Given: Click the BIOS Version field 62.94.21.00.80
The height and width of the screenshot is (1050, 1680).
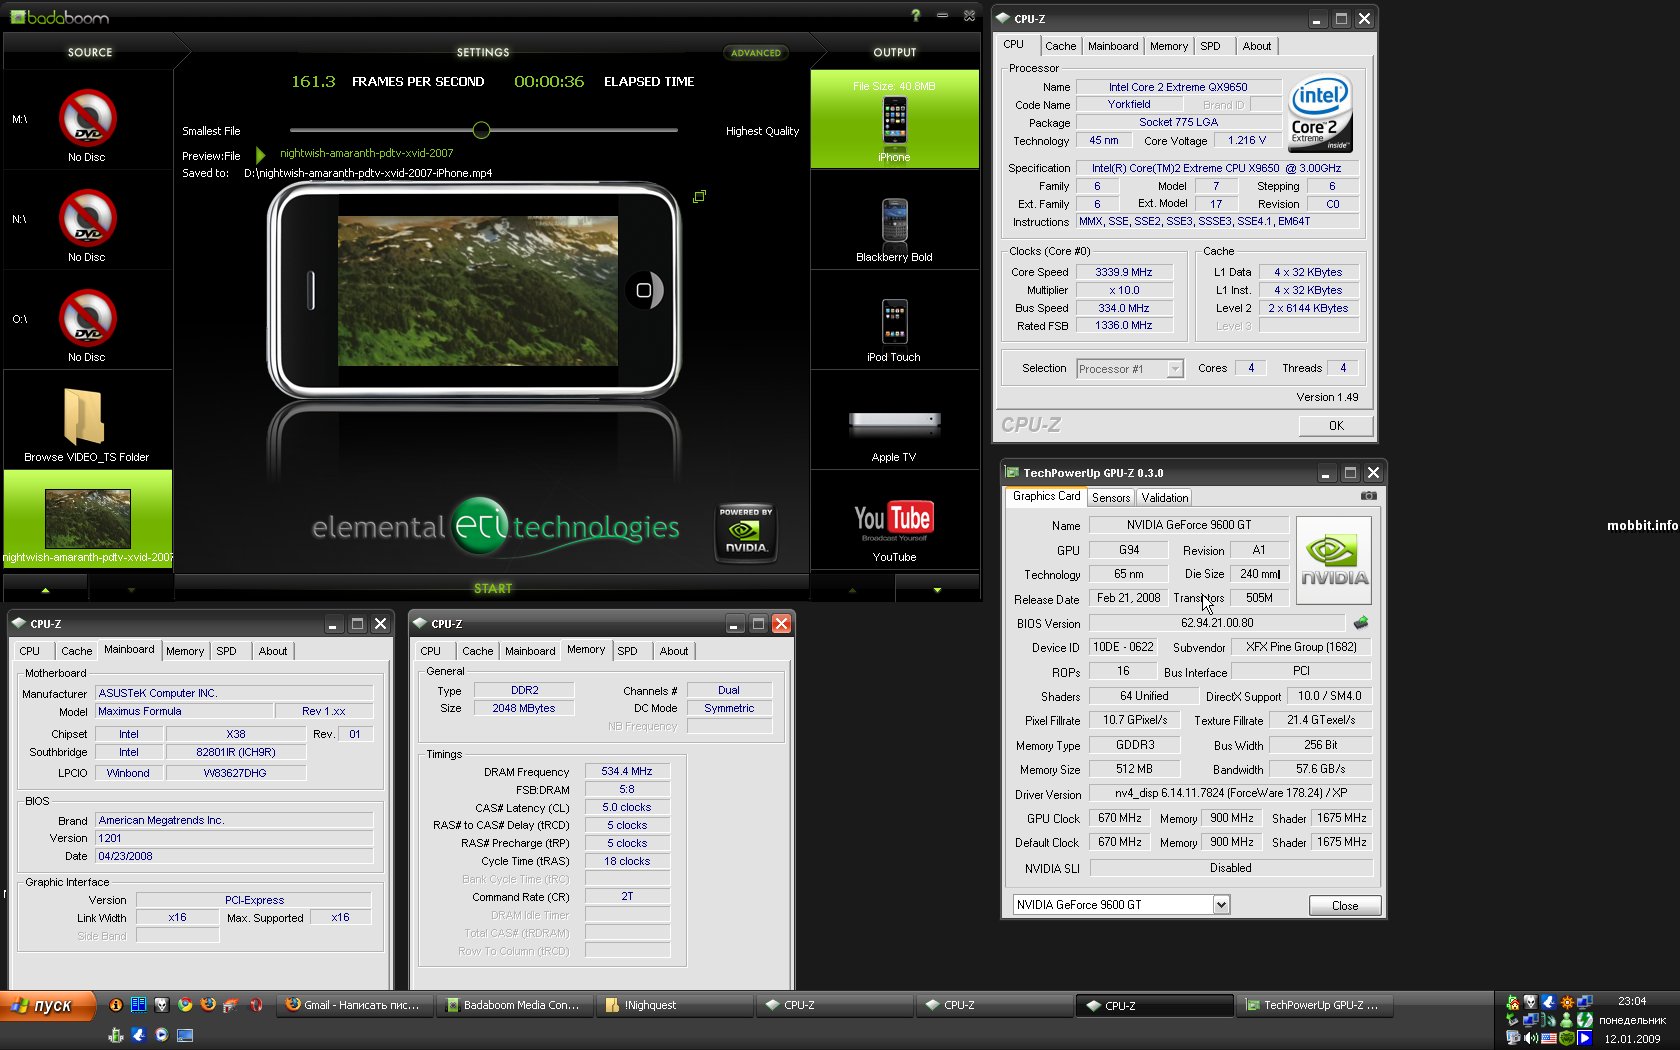Looking at the screenshot, I should pos(1217,623).
